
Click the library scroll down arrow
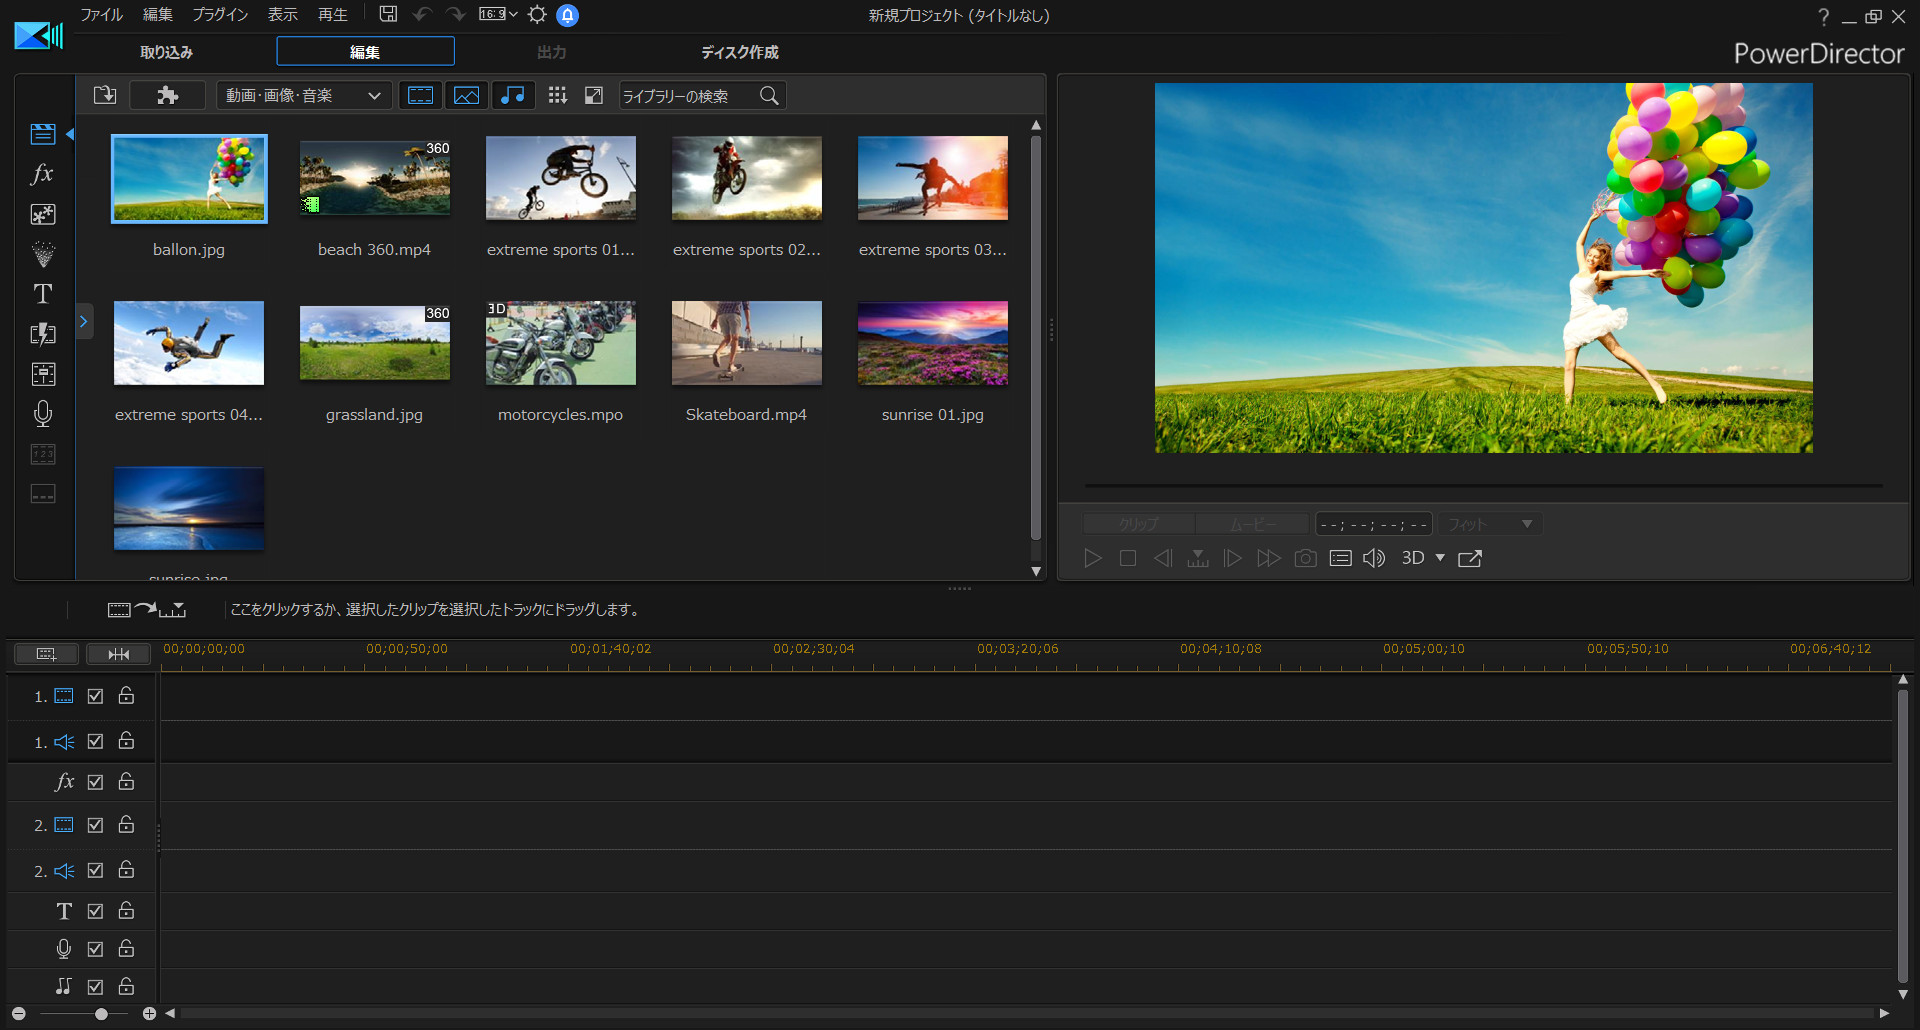pyautogui.click(x=1036, y=571)
